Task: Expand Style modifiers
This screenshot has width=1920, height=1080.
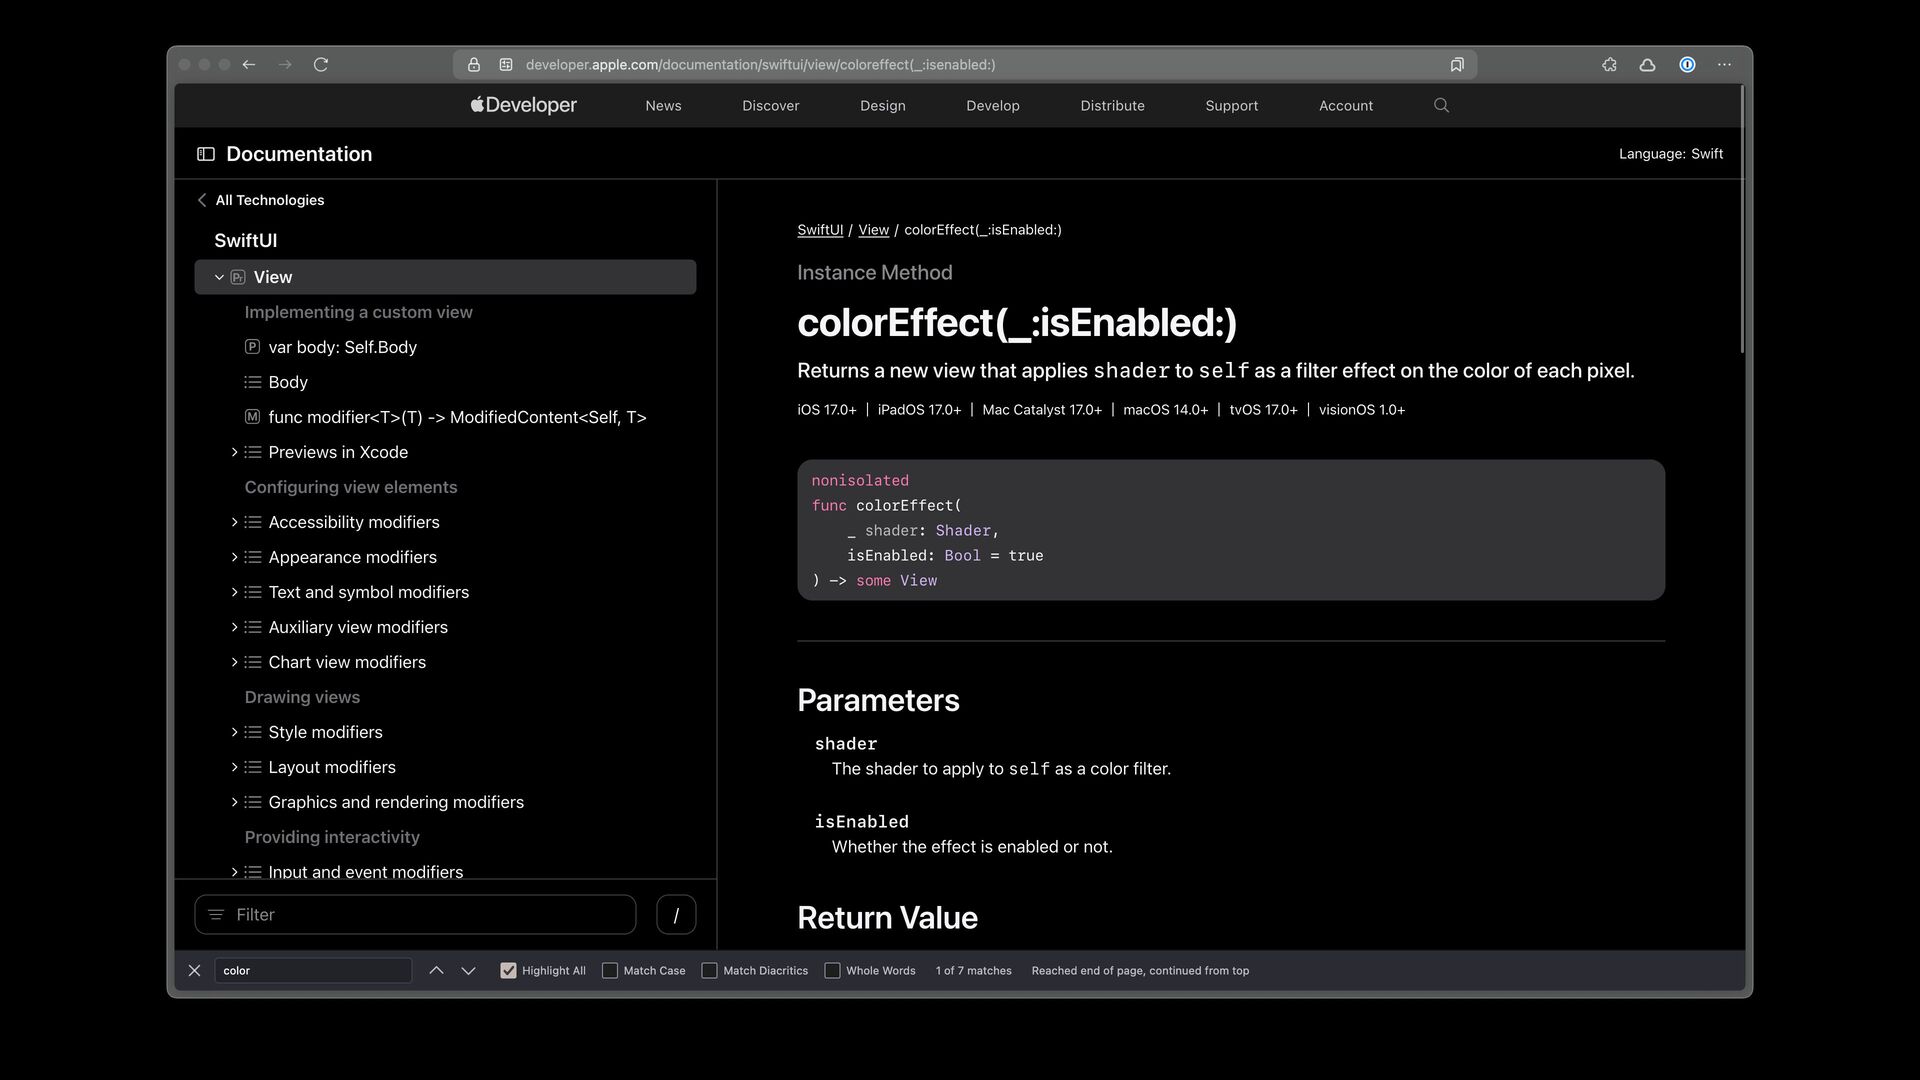Action: click(x=234, y=732)
